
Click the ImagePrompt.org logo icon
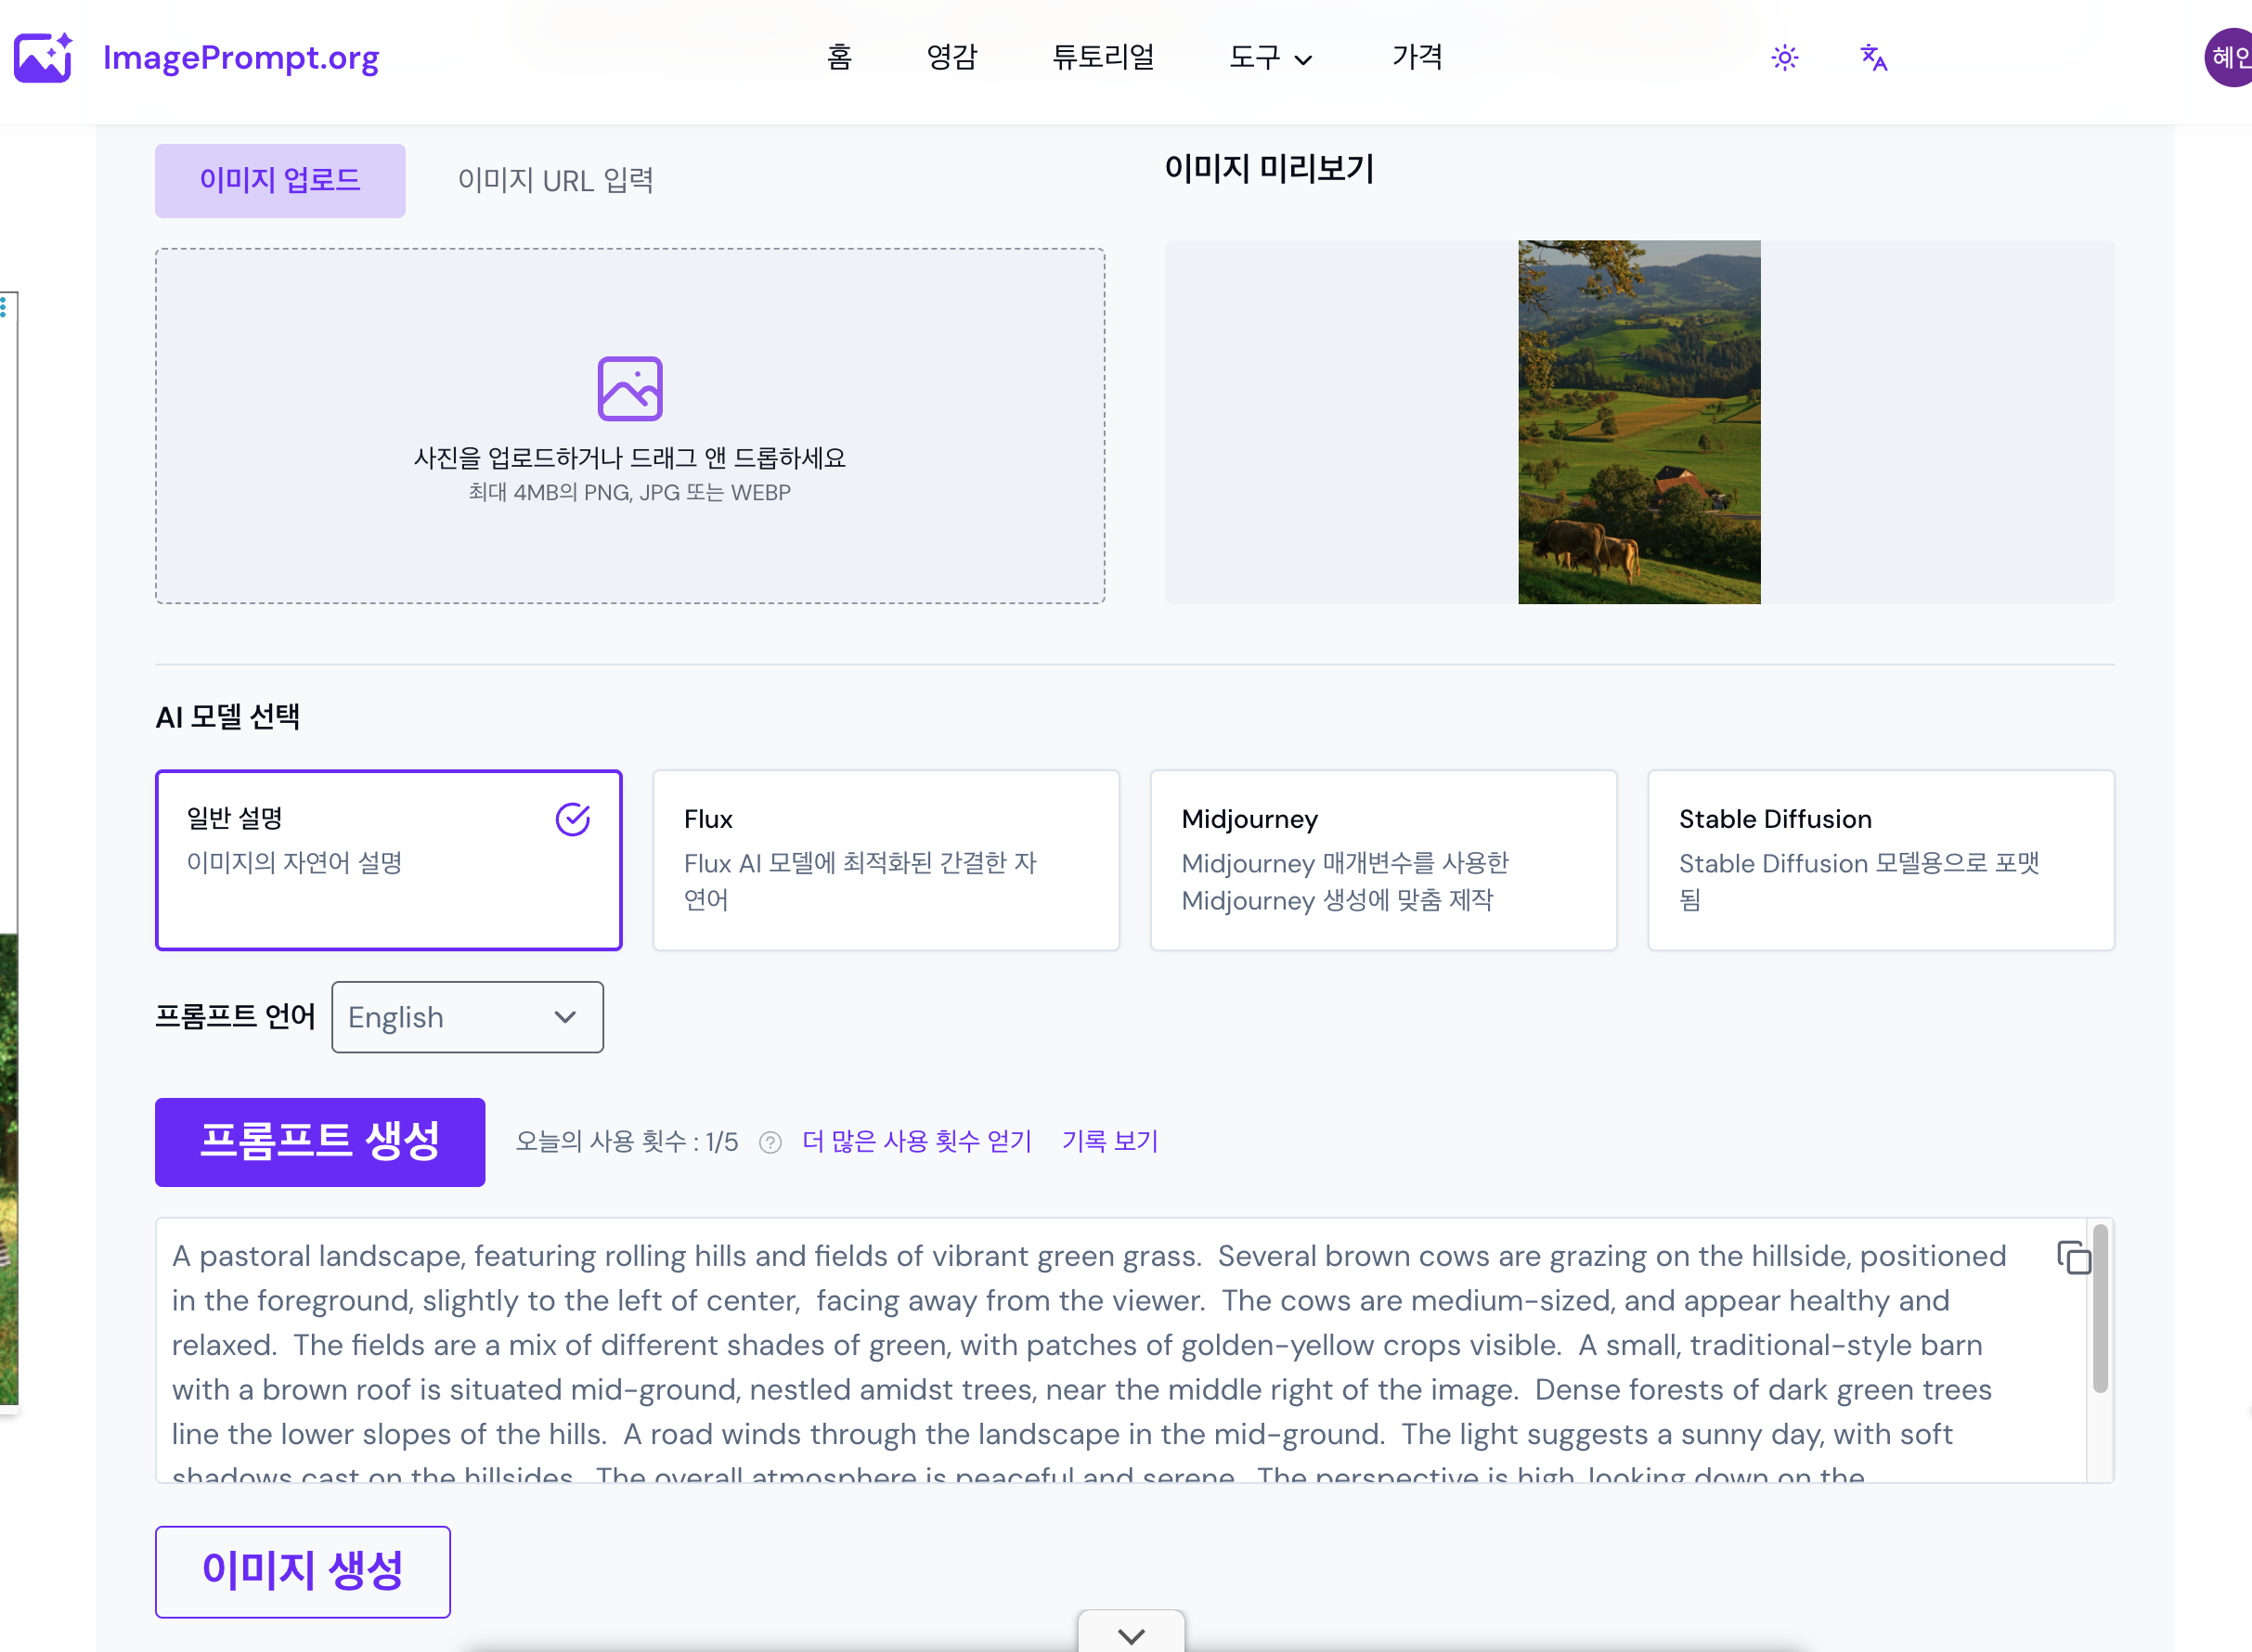[43, 57]
